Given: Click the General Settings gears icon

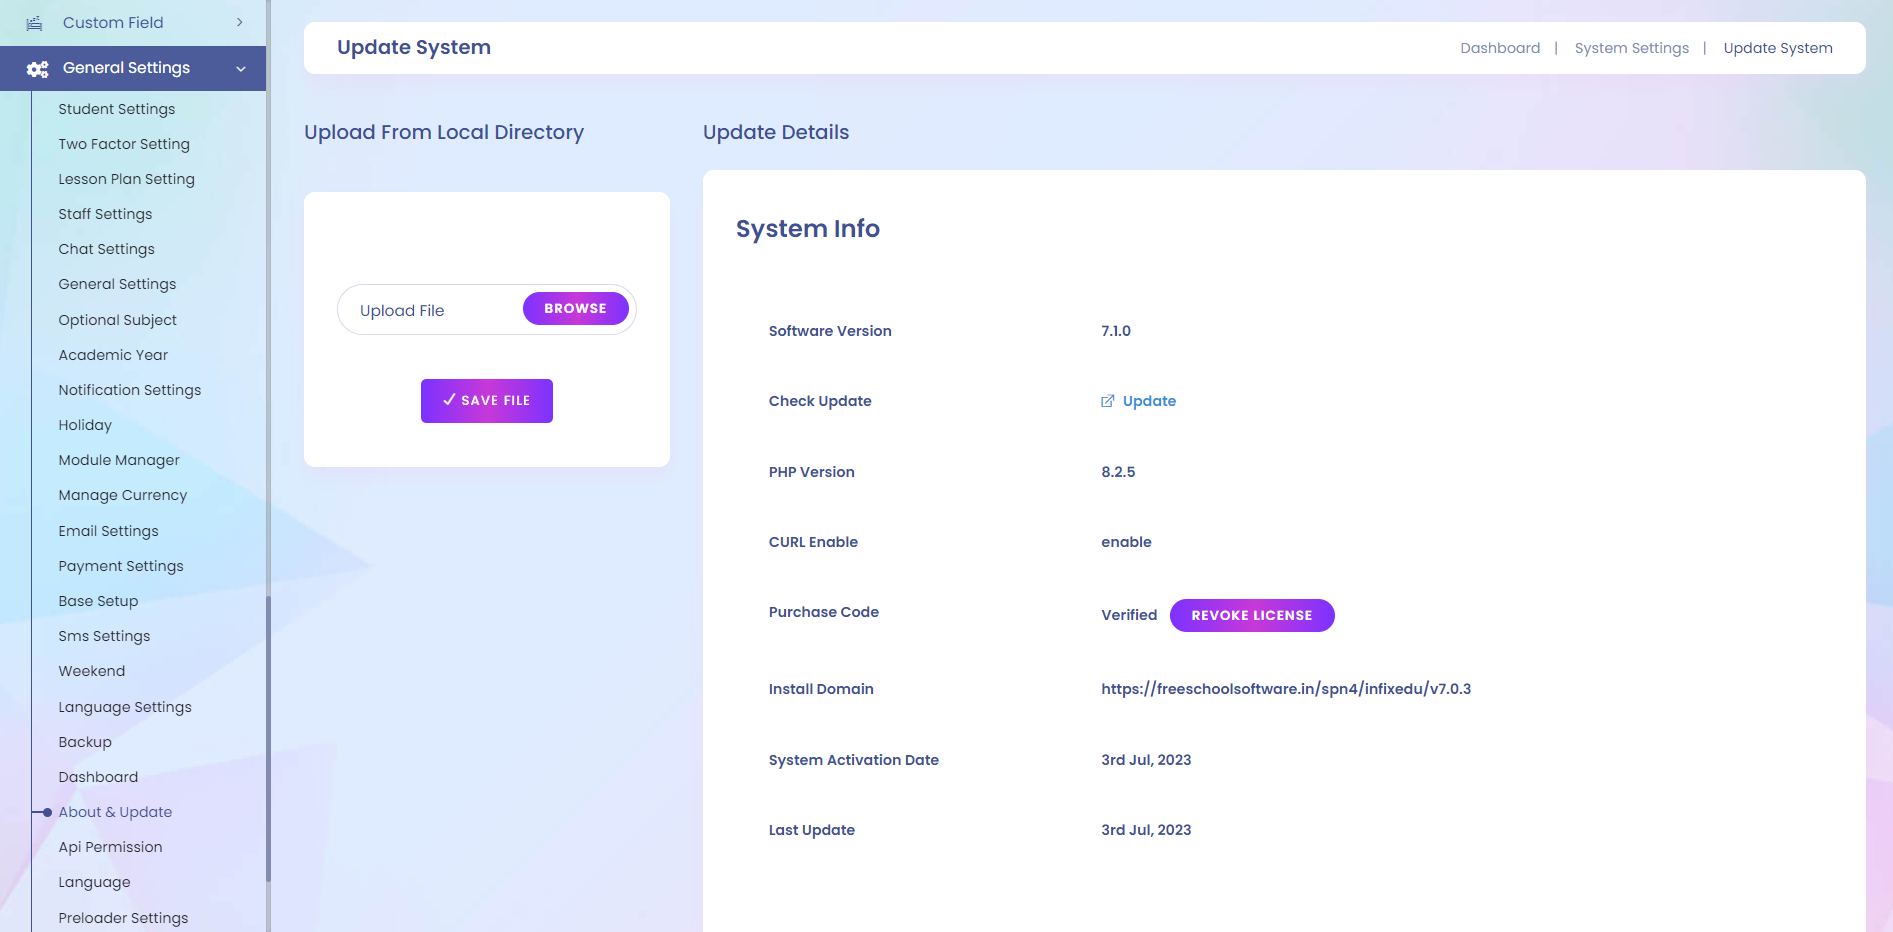Looking at the screenshot, I should point(38,69).
